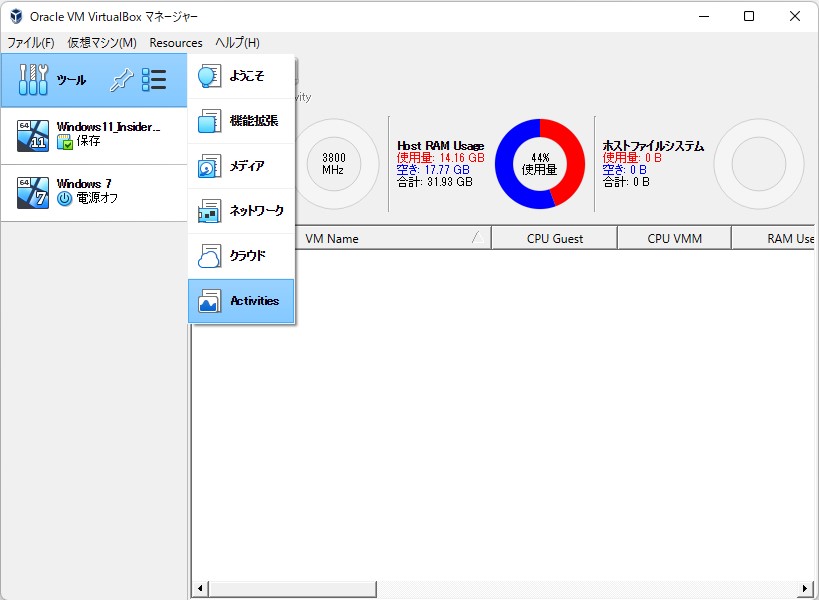Sort by the CPU Guest column
Image resolution: width=819 pixels, height=600 pixels.
click(554, 239)
